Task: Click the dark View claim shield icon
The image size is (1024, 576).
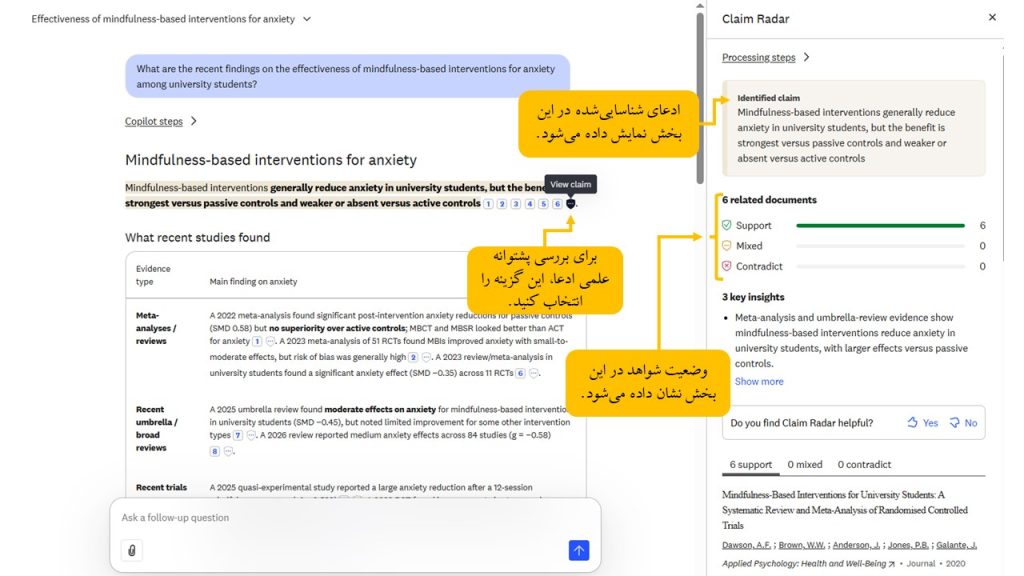Action: tap(570, 204)
